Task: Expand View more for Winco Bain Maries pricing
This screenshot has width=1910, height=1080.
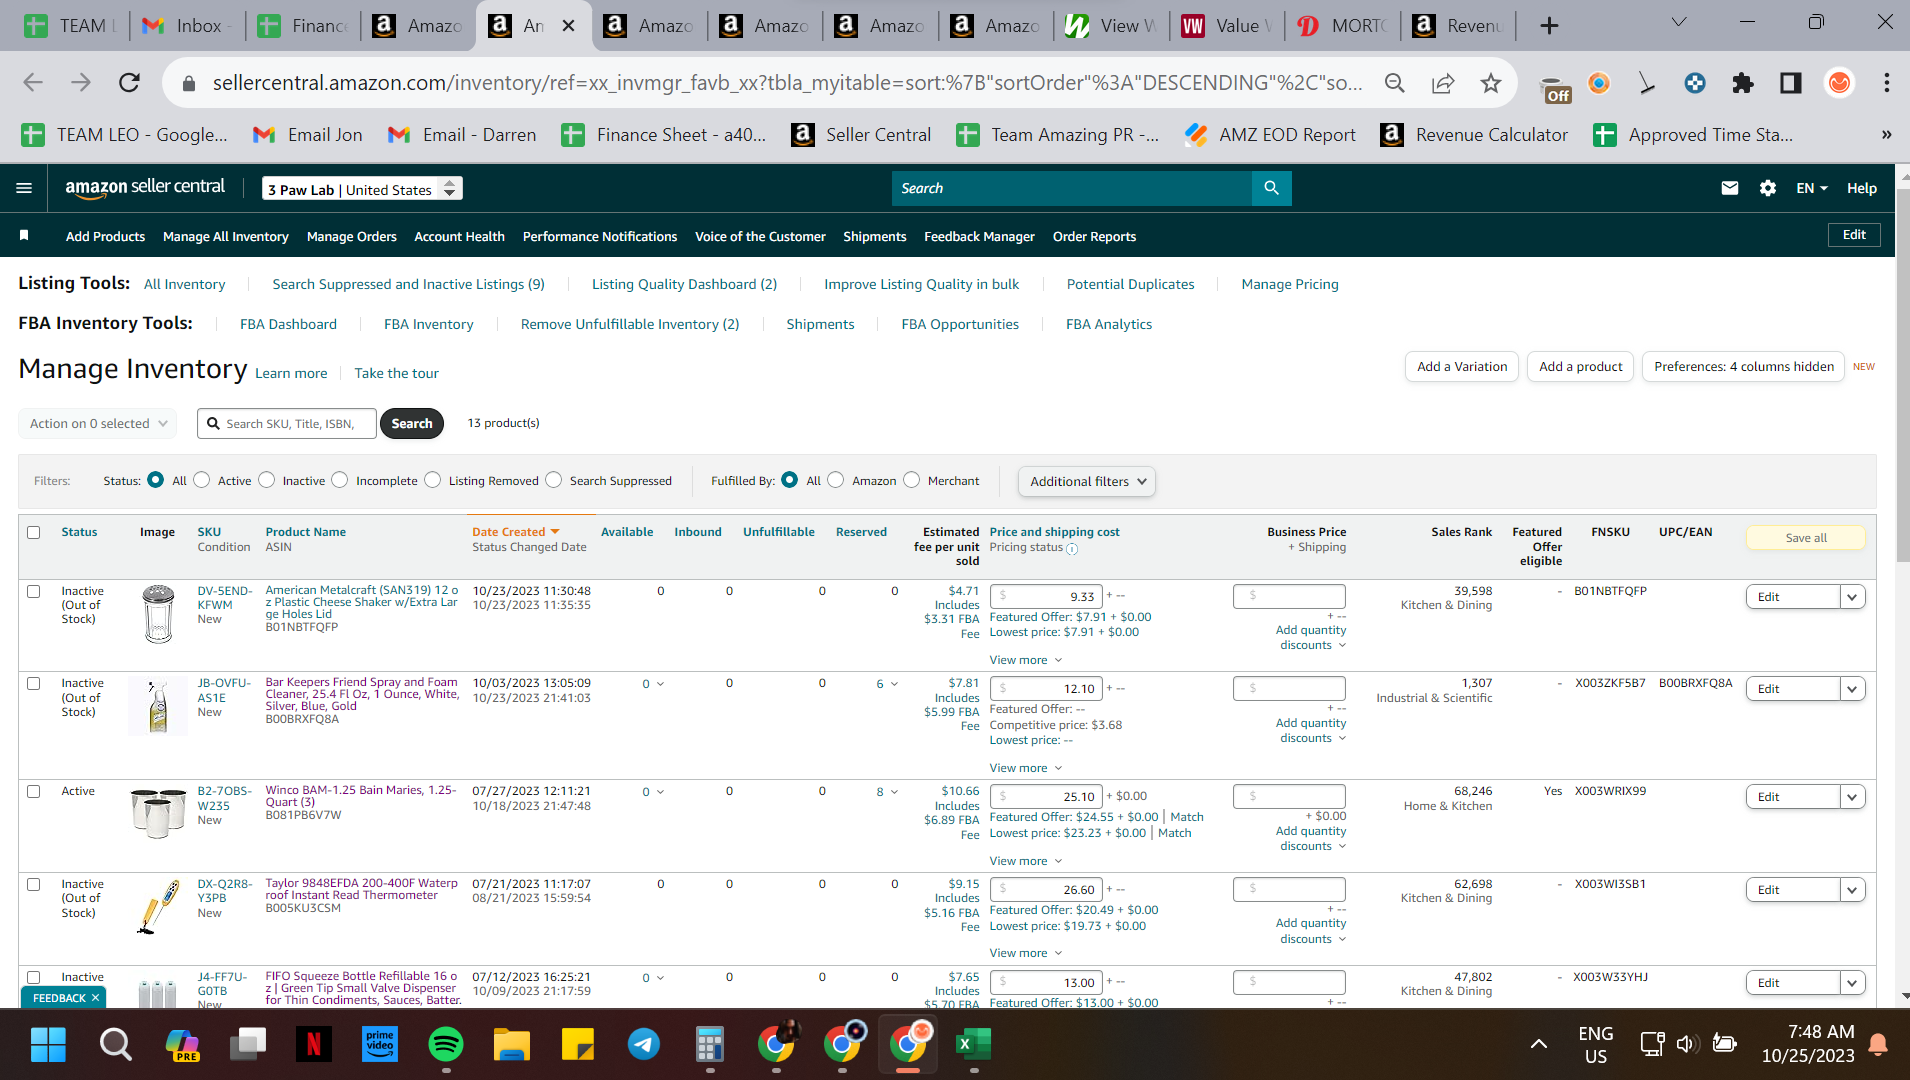Action: click(1025, 861)
